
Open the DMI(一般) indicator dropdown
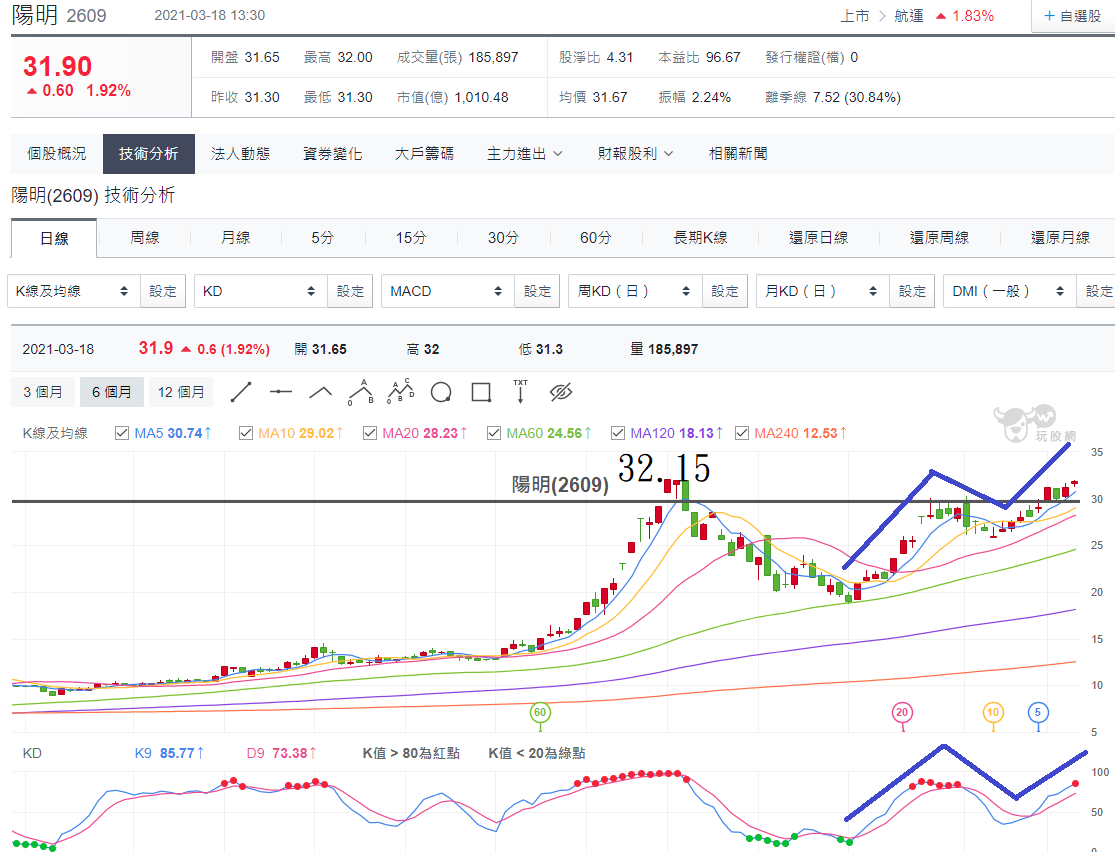tap(1010, 291)
